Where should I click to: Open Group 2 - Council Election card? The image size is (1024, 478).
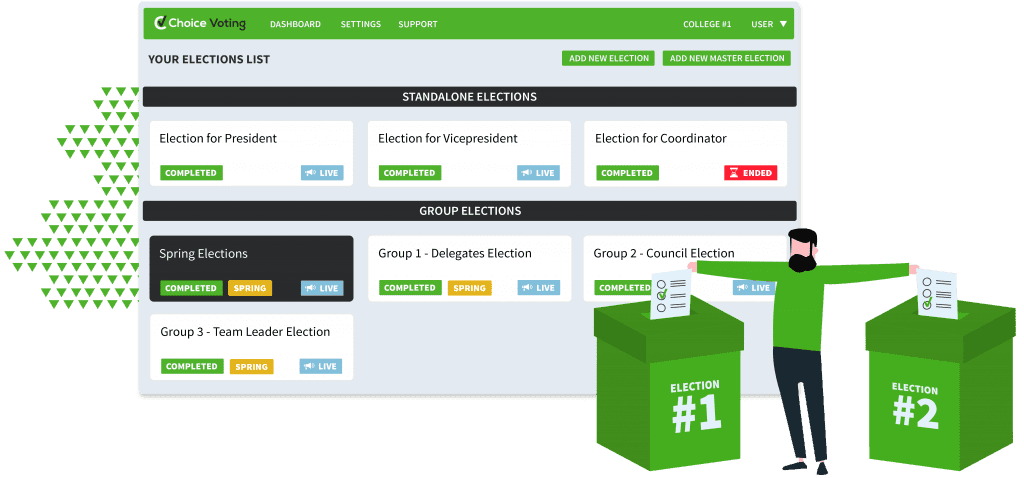click(686, 268)
